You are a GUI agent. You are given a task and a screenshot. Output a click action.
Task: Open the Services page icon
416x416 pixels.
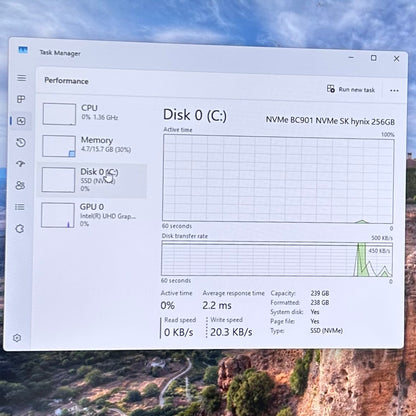(20, 229)
